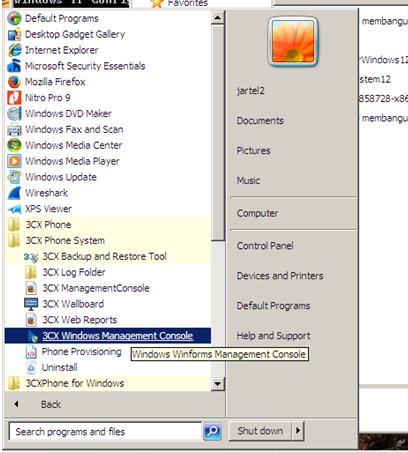Open Default Programs in right pane
408x453 pixels.
[x=273, y=306]
